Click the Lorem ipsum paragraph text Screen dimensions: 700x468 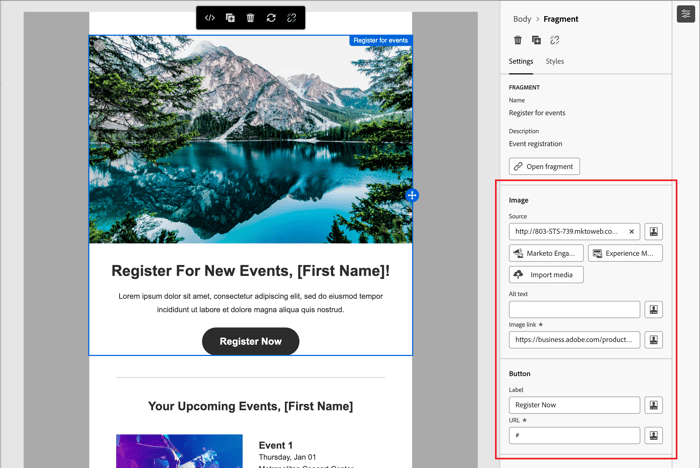(250, 303)
